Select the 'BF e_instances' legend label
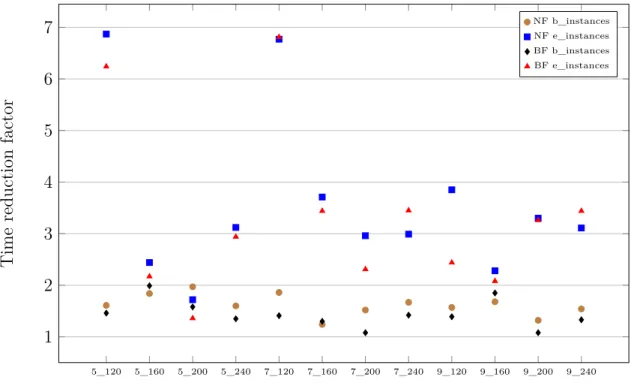Viewport: 631px width, 389px height. [571, 65]
